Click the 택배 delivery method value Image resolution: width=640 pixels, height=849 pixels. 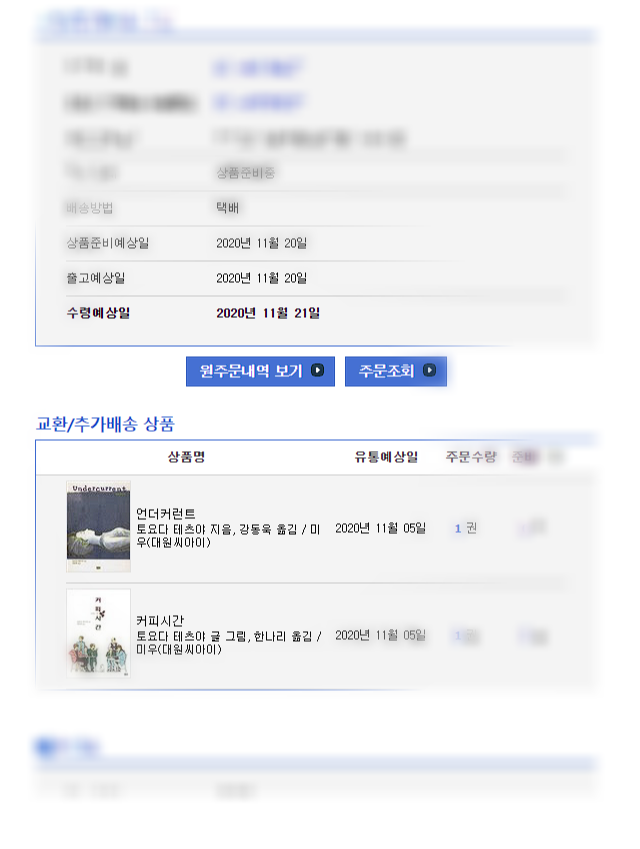[x=227, y=208]
